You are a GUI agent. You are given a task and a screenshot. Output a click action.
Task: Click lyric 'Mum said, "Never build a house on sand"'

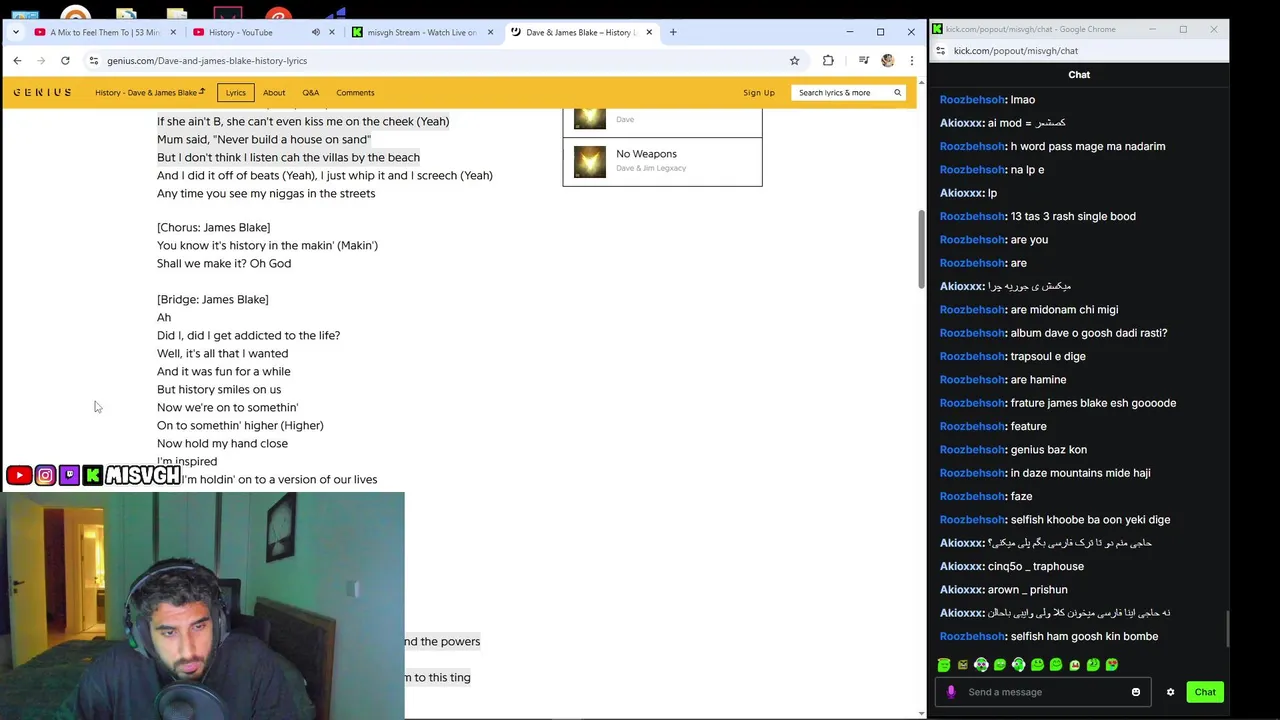264,139
